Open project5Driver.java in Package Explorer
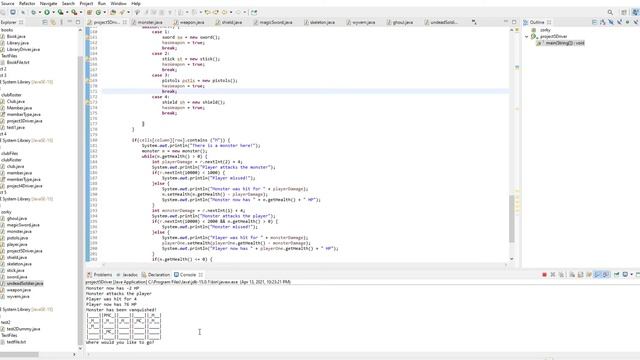This screenshot has width=640, height=360. point(24,251)
